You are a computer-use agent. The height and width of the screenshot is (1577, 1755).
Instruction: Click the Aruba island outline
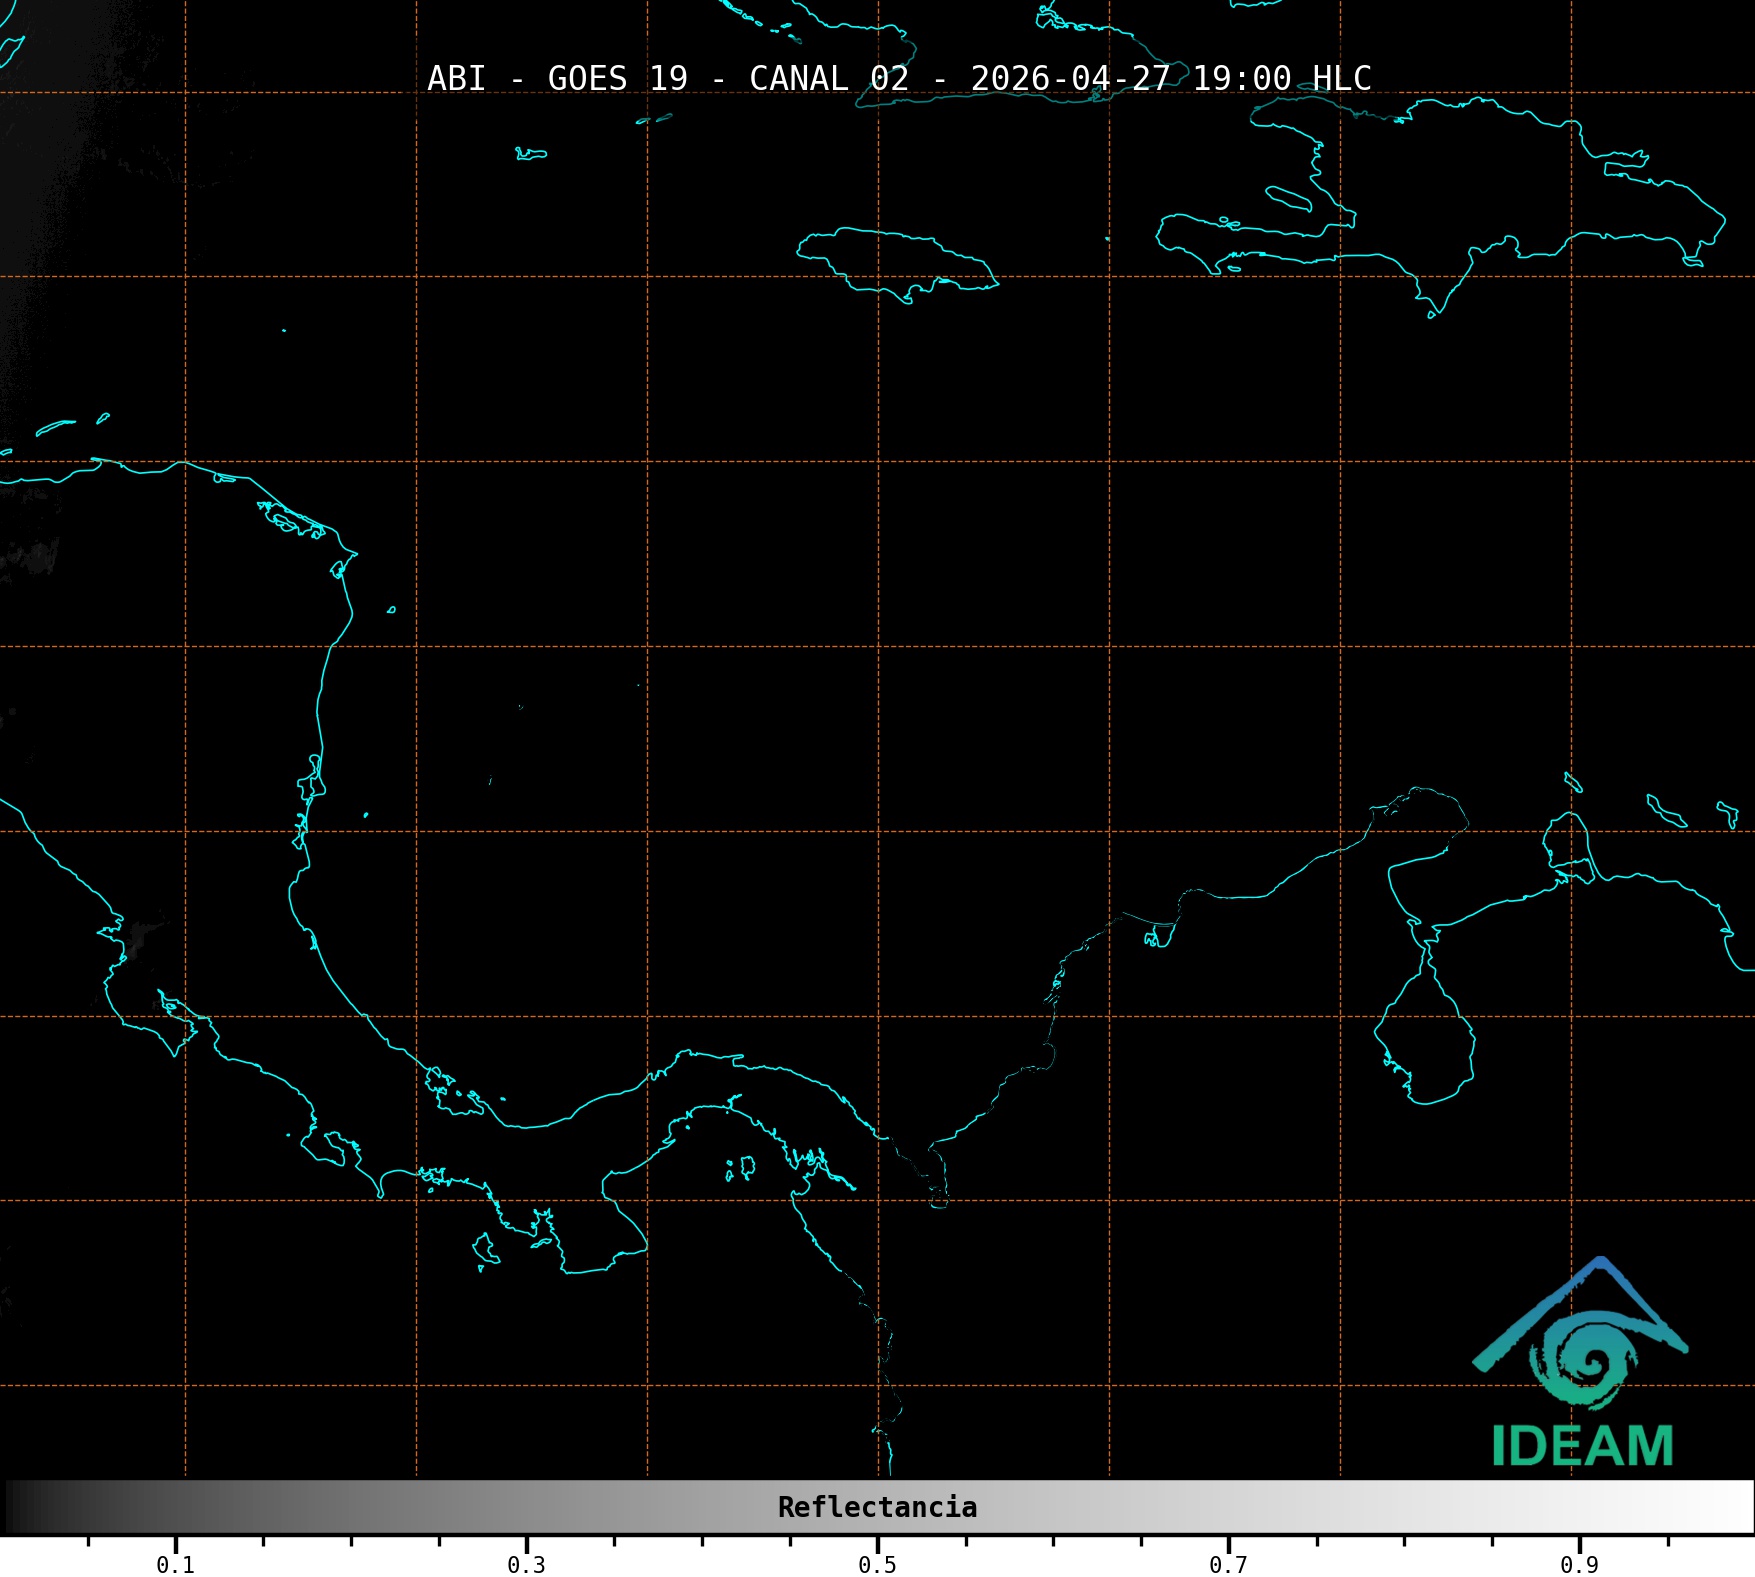[1573, 782]
